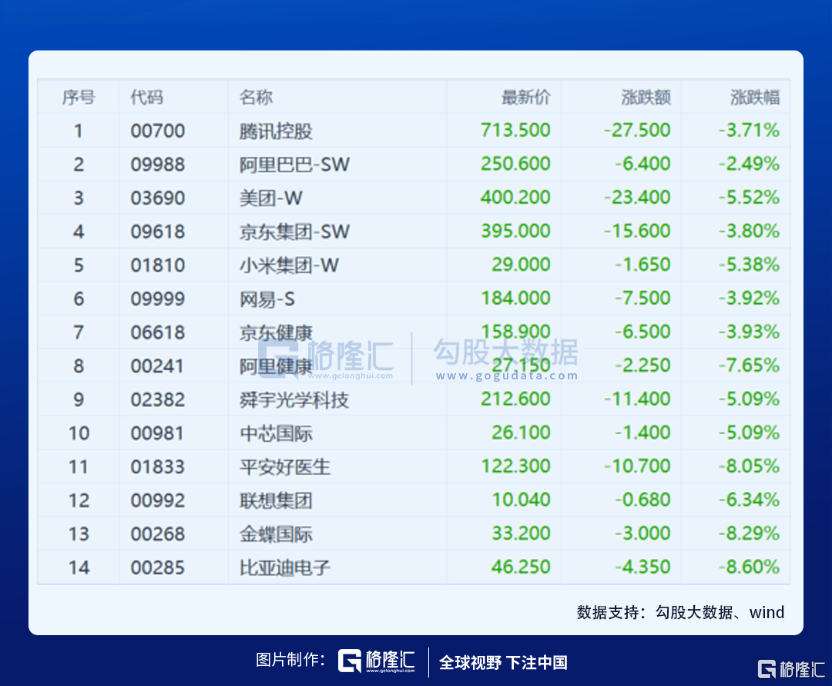832x686 pixels.
Task: Click the 代码 column header
Action: 147,97
